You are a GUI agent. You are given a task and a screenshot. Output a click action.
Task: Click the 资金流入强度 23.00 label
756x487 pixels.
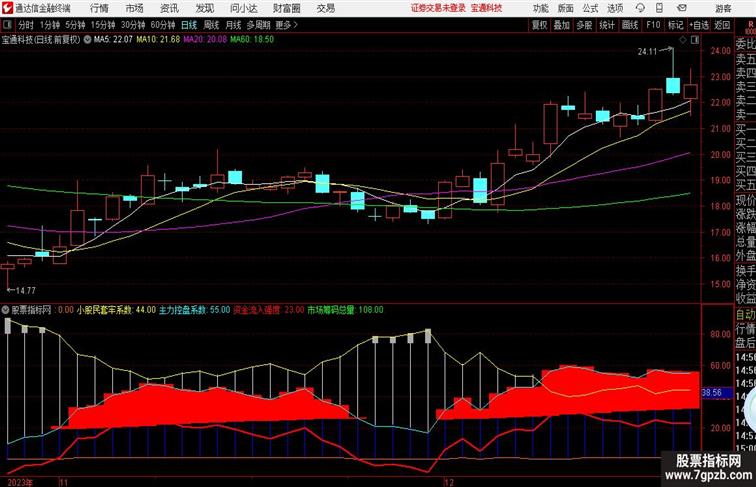tap(269, 310)
